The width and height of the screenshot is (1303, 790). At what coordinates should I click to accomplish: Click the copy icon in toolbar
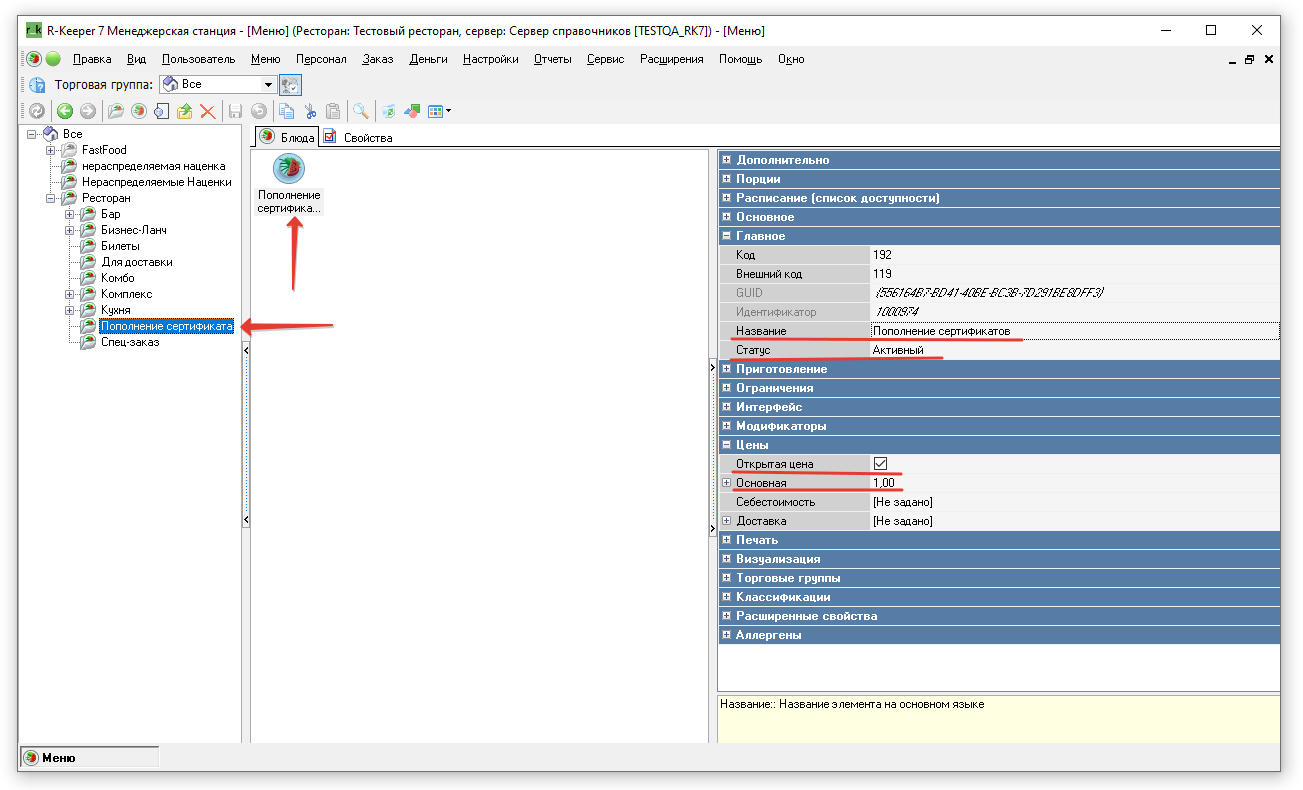click(x=287, y=111)
